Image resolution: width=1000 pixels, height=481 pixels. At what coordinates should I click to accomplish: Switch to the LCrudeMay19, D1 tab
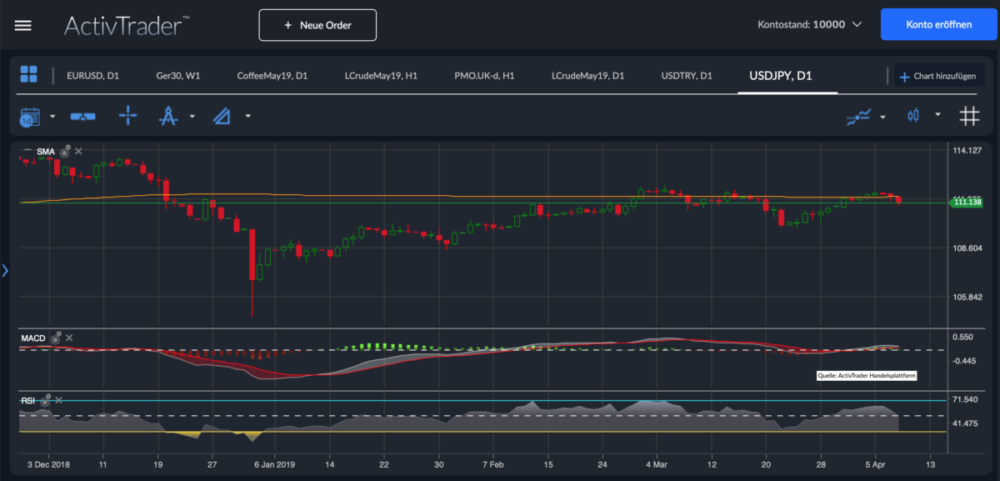pos(587,75)
